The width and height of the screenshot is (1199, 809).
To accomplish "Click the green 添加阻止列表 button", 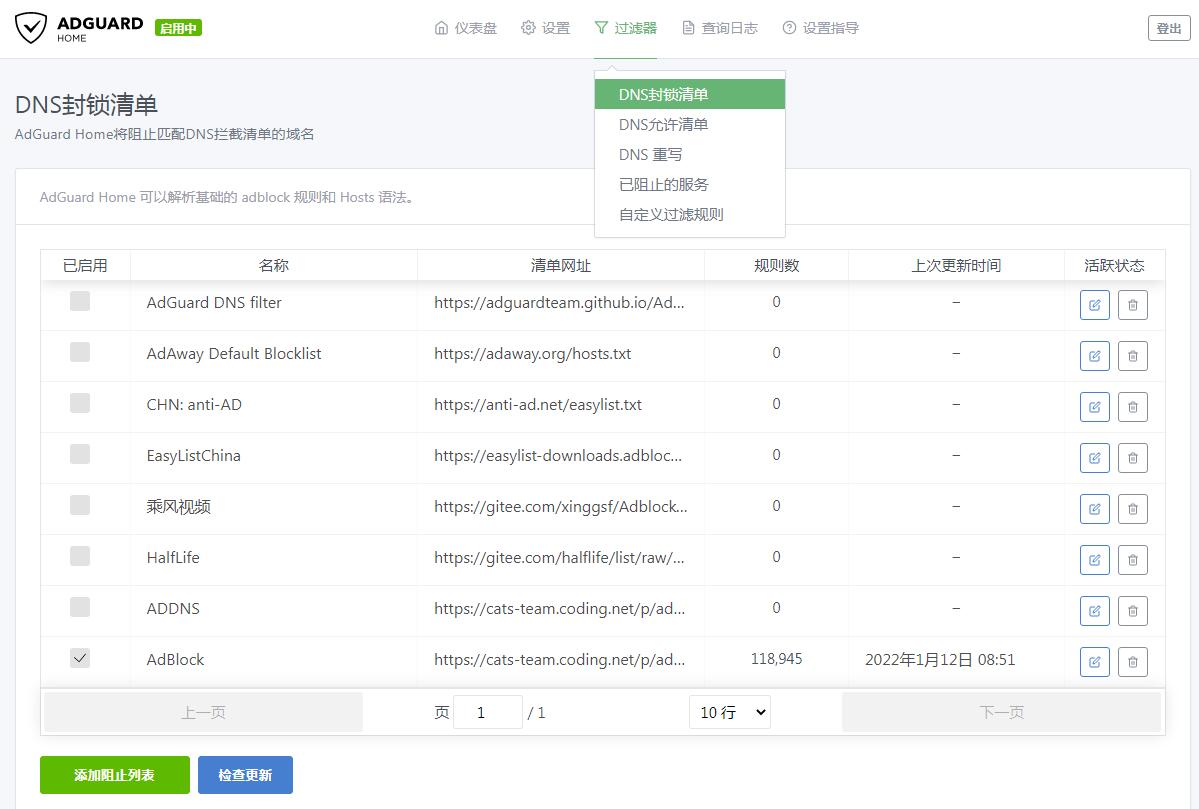I will [114, 774].
